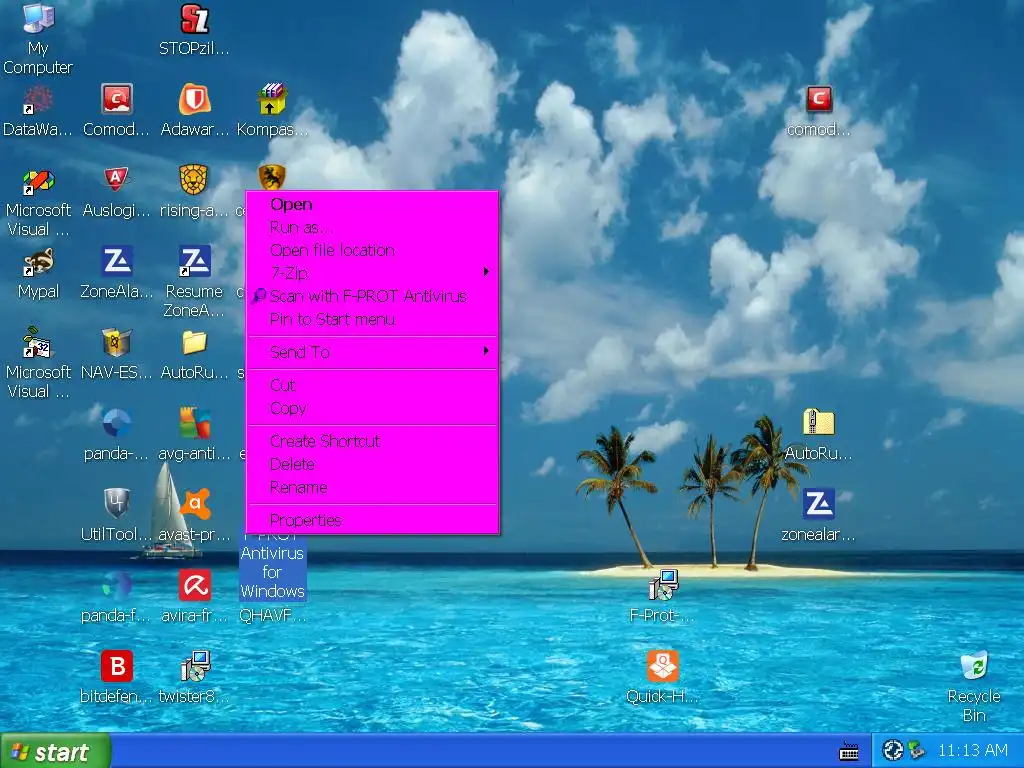
Task: Open the My Computer desktop icon
Action: (x=38, y=18)
